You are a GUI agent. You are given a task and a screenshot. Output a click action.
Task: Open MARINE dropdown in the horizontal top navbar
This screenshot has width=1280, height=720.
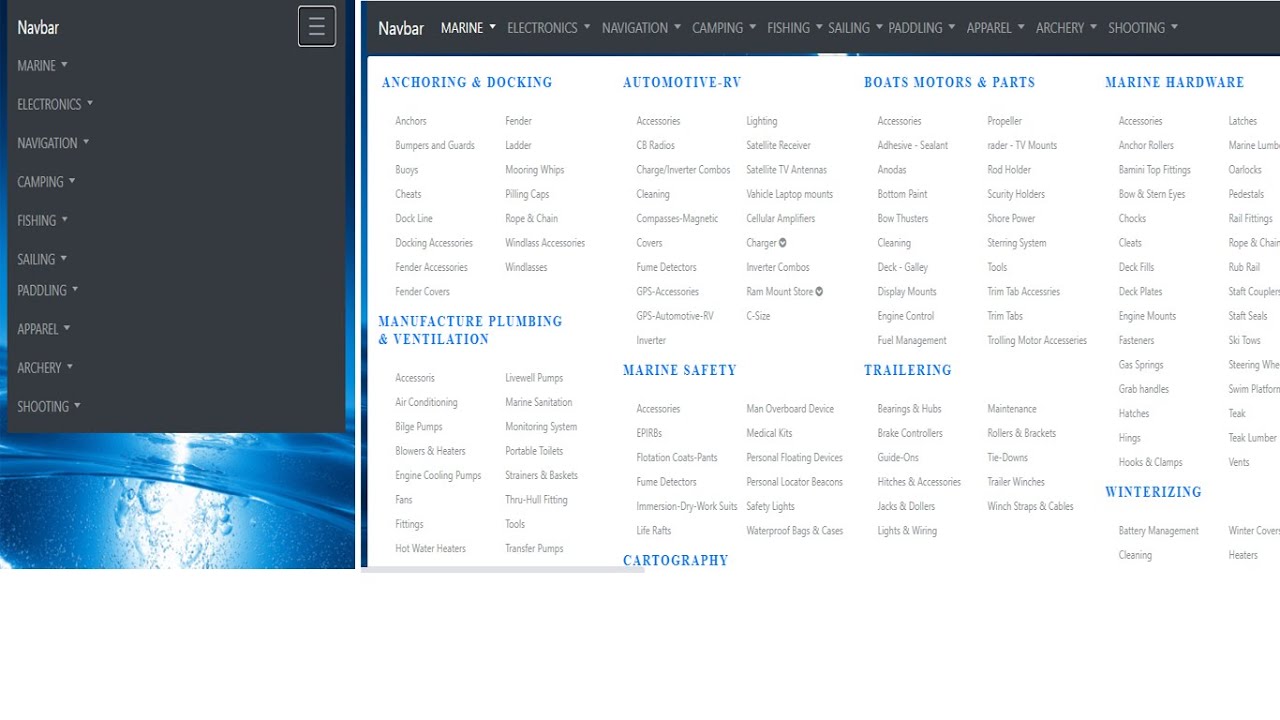coord(468,28)
